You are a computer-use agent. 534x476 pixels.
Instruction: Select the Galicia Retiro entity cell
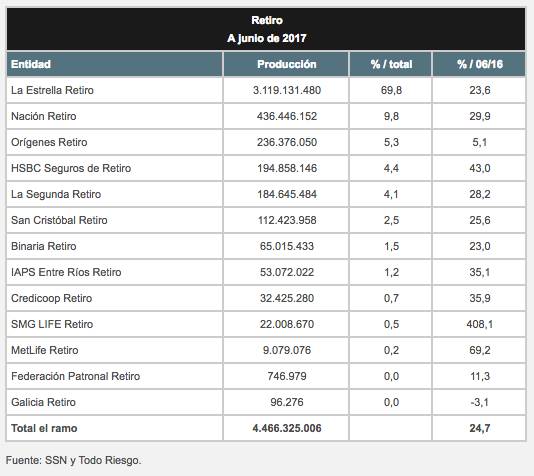click(115, 402)
